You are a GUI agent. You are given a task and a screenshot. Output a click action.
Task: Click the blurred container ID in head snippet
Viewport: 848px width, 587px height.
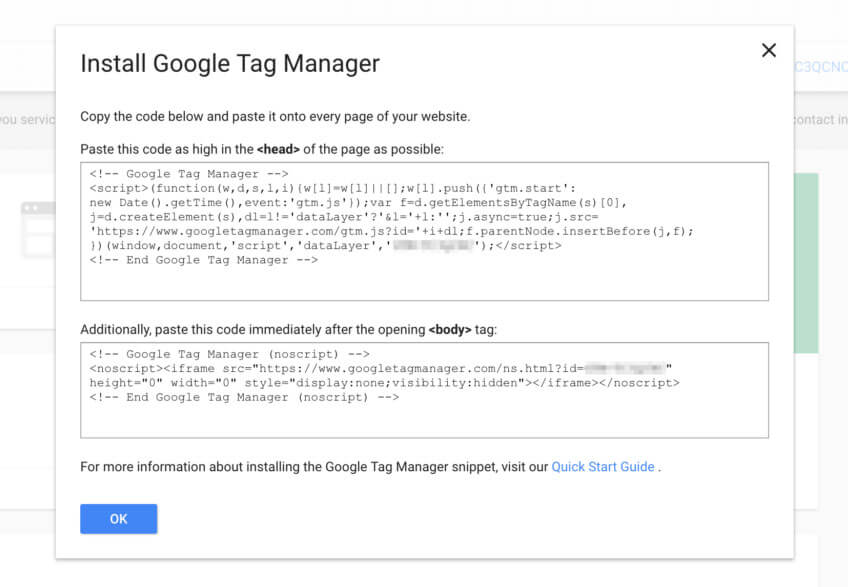pos(433,246)
